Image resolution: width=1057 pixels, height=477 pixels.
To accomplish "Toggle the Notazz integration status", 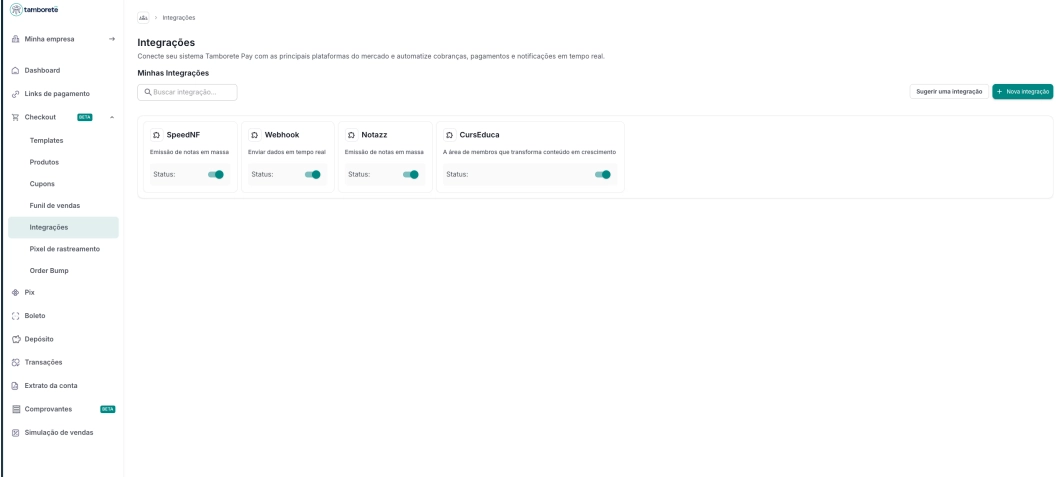I will click(410, 174).
